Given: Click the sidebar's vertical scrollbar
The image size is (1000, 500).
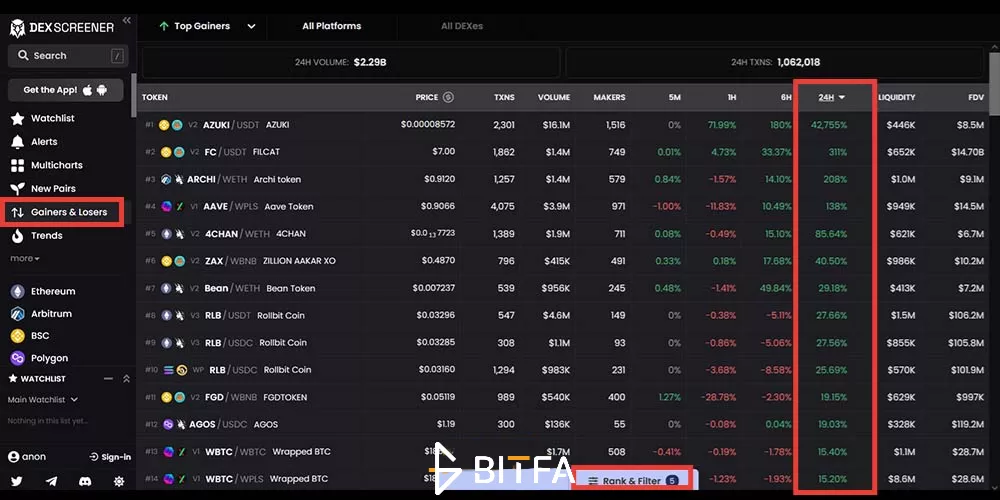Looking at the screenshot, I should 134,96.
